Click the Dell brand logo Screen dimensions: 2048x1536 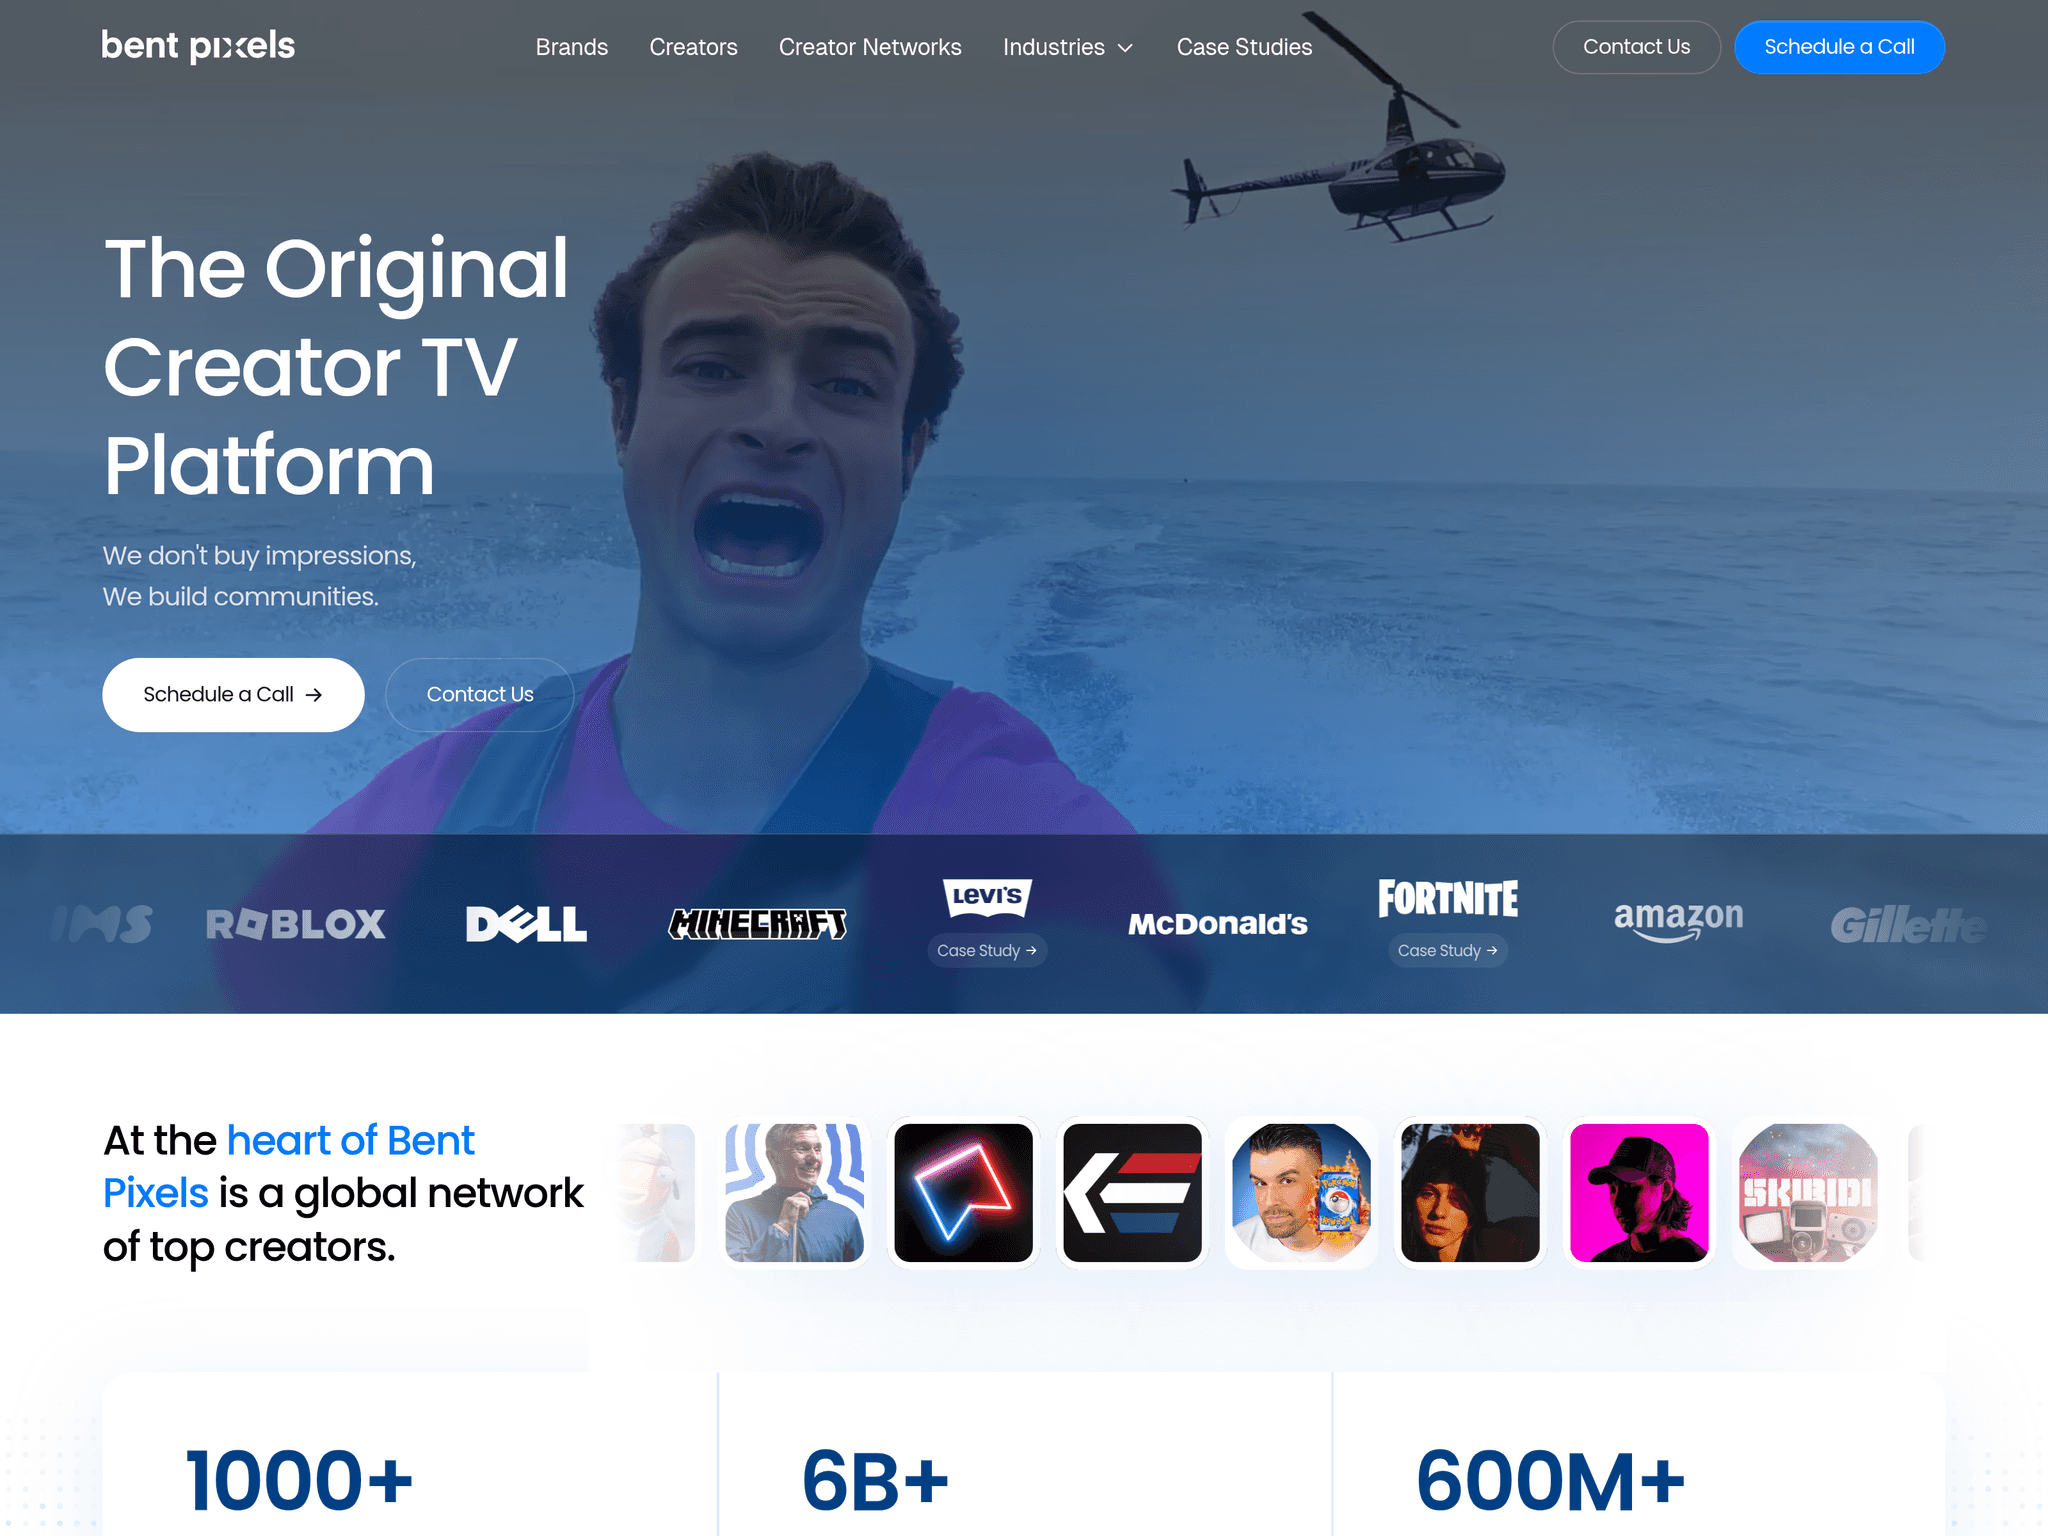[x=526, y=924]
